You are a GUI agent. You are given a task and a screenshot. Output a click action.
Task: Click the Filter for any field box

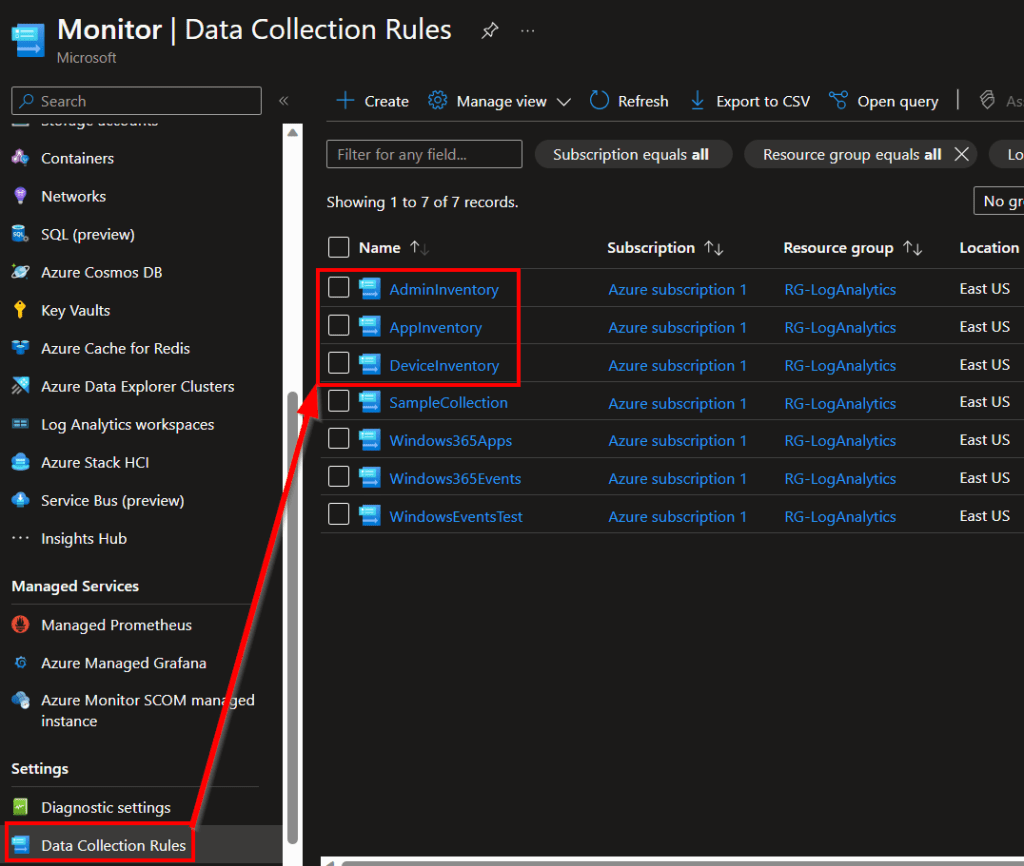[x=424, y=154]
